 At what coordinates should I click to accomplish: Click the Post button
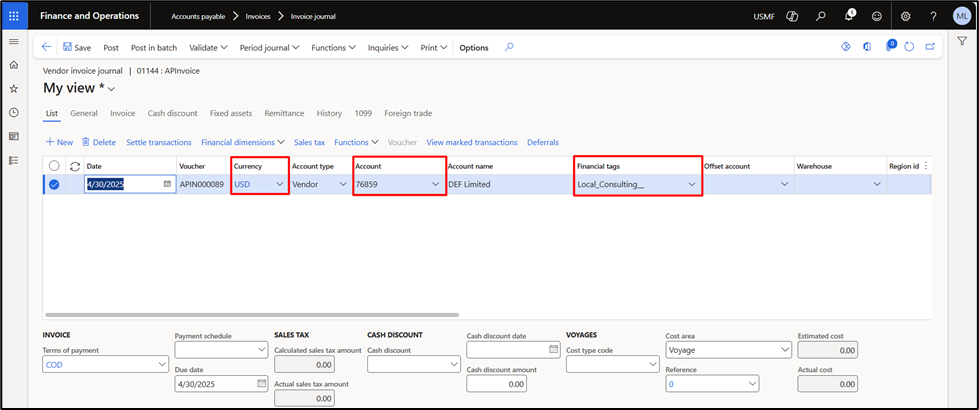[111, 47]
